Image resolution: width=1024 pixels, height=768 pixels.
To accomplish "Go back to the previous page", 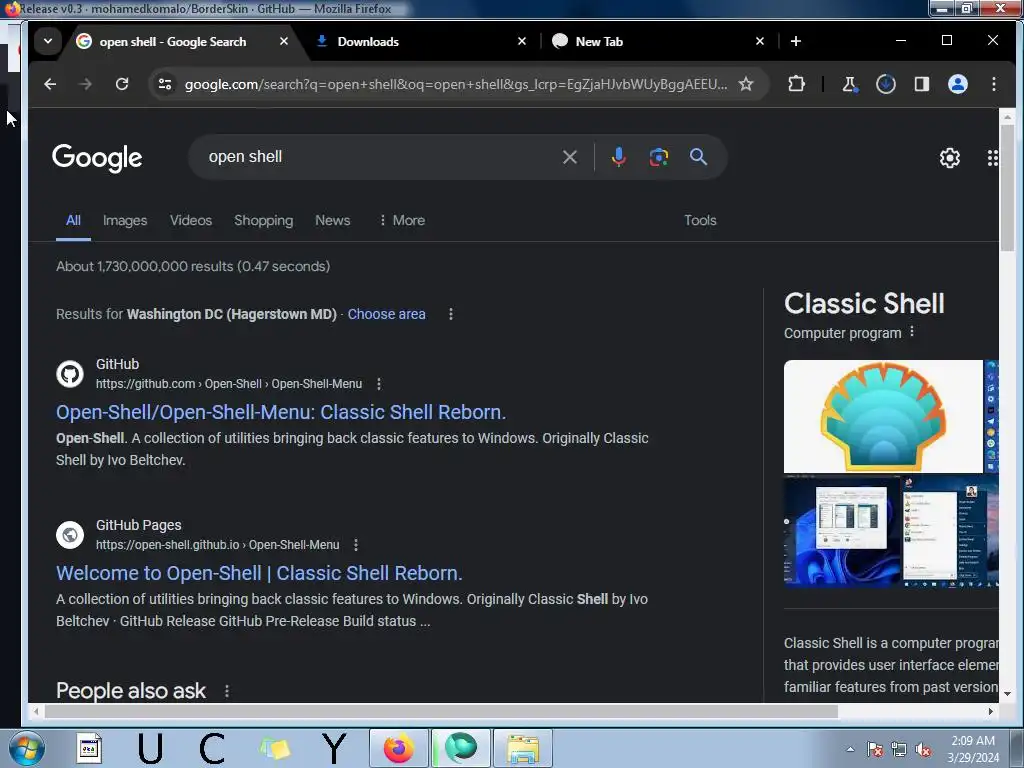I will pos(50,84).
